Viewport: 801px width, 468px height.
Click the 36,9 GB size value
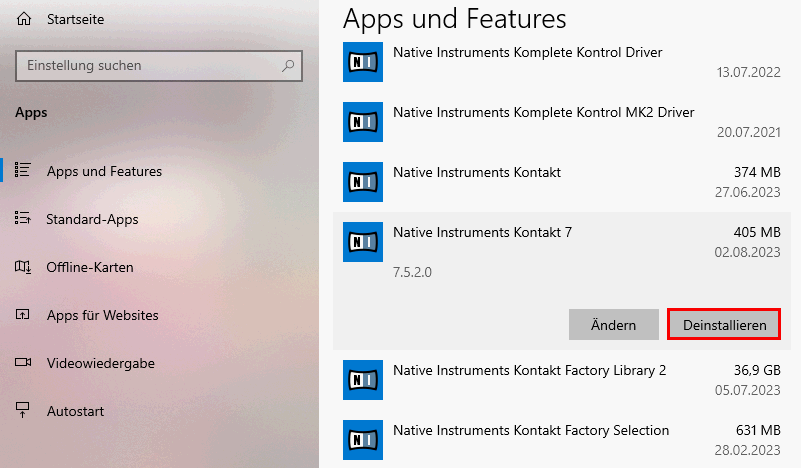(x=757, y=370)
